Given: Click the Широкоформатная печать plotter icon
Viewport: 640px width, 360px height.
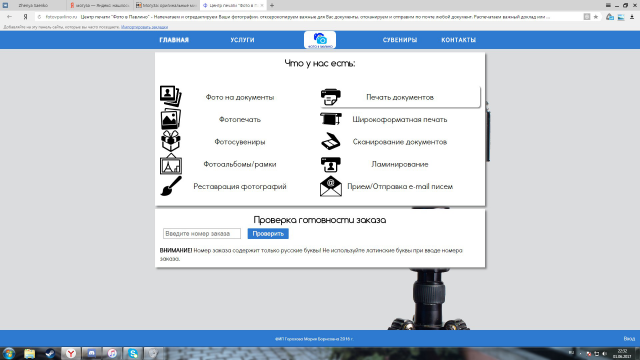Looking at the screenshot, I should coord(331,119).
